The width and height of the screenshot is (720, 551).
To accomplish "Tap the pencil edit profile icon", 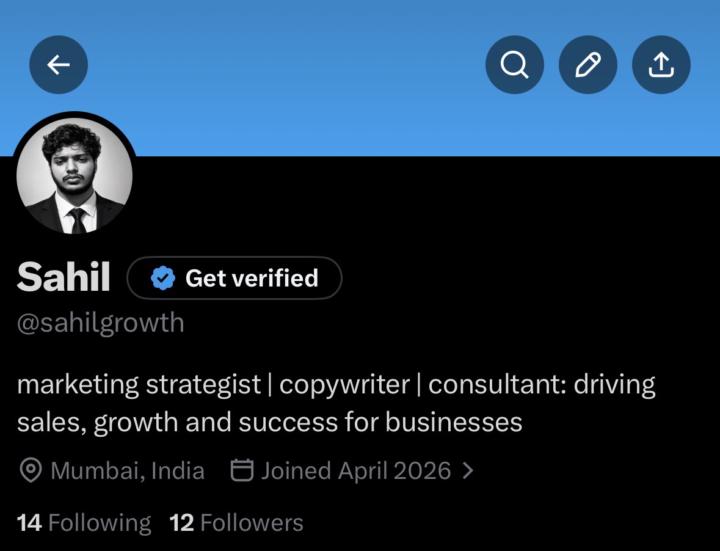I will point(588,65).
